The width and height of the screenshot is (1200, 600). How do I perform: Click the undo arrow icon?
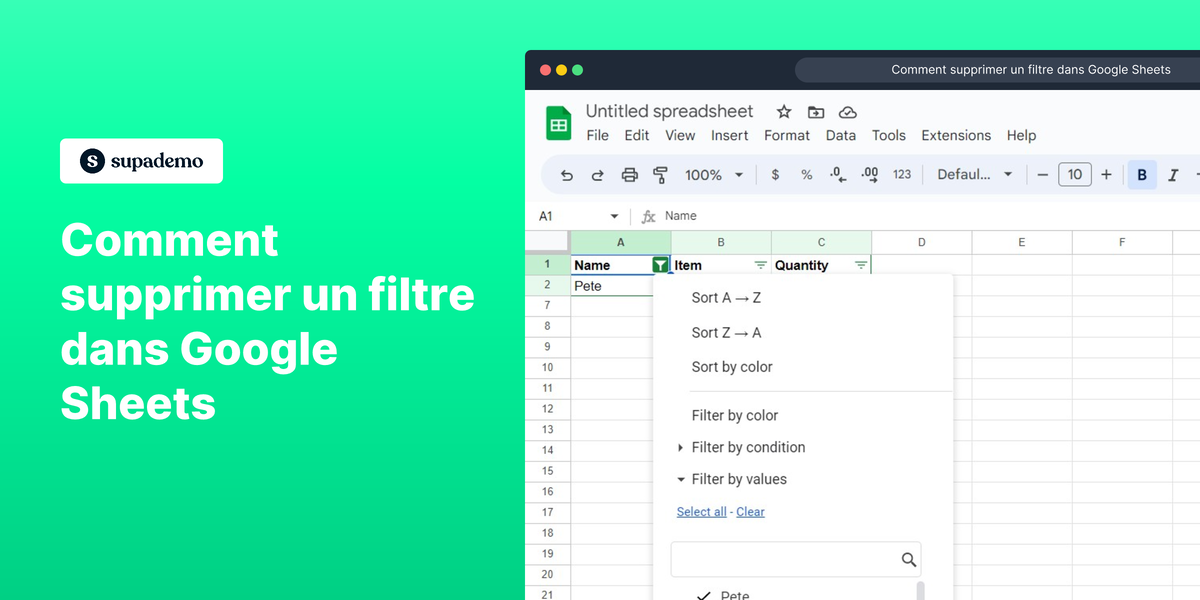point(567,175)
